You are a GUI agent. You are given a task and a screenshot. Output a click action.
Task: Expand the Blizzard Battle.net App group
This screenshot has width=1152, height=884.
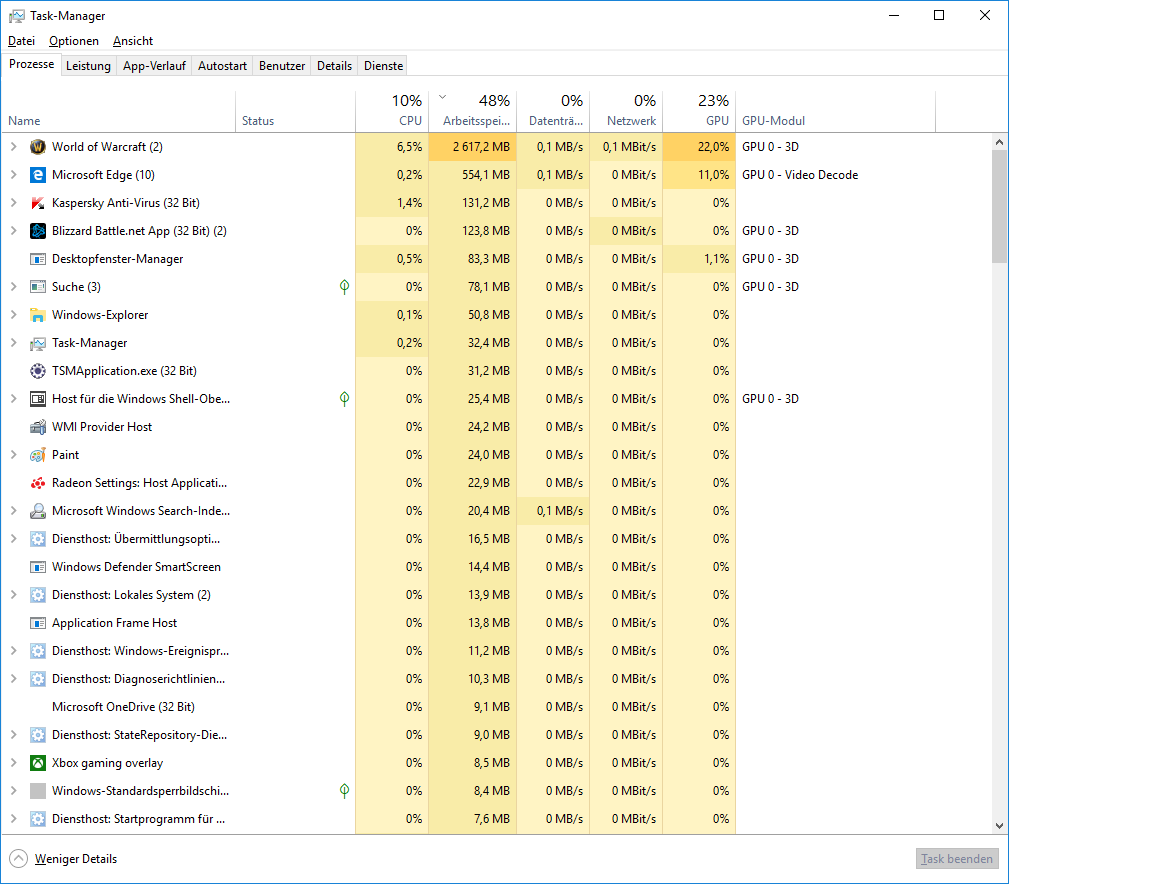tap(13, 231)
